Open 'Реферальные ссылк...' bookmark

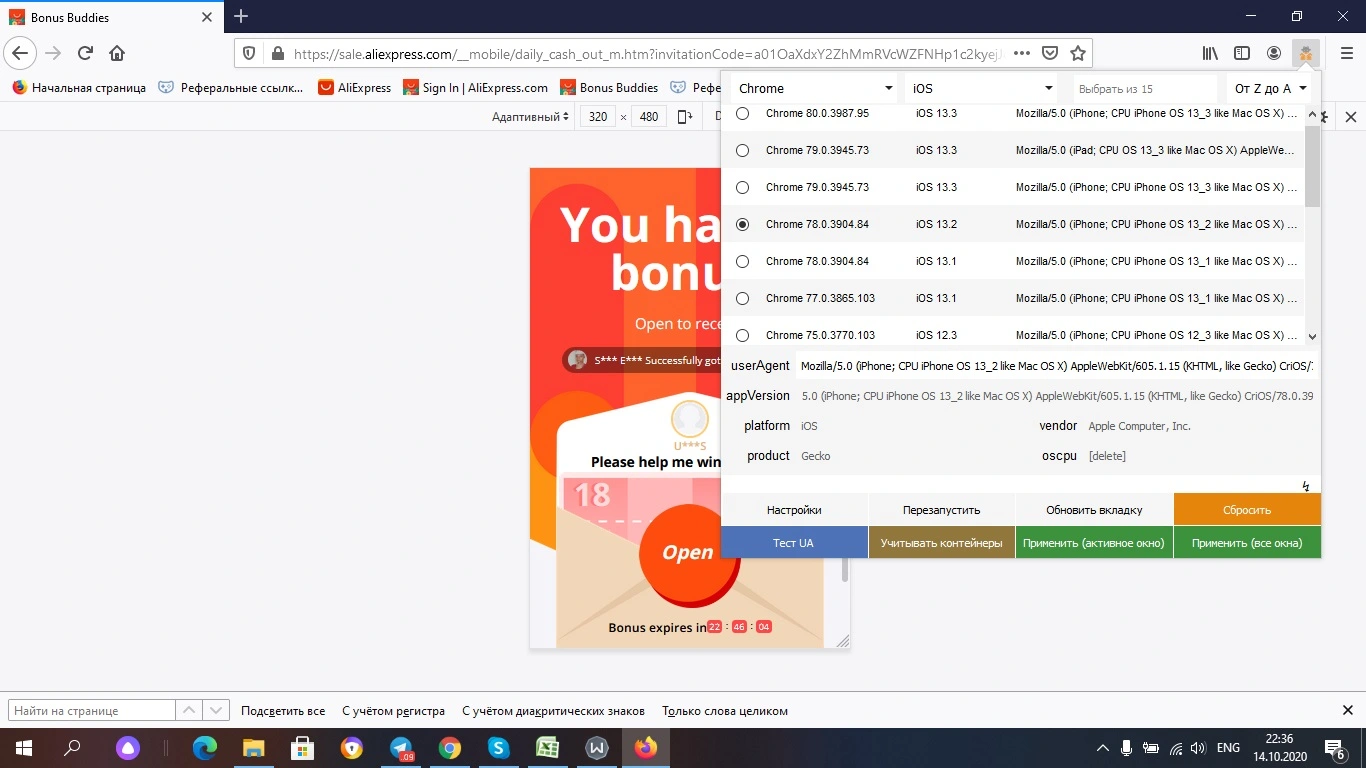231,88
